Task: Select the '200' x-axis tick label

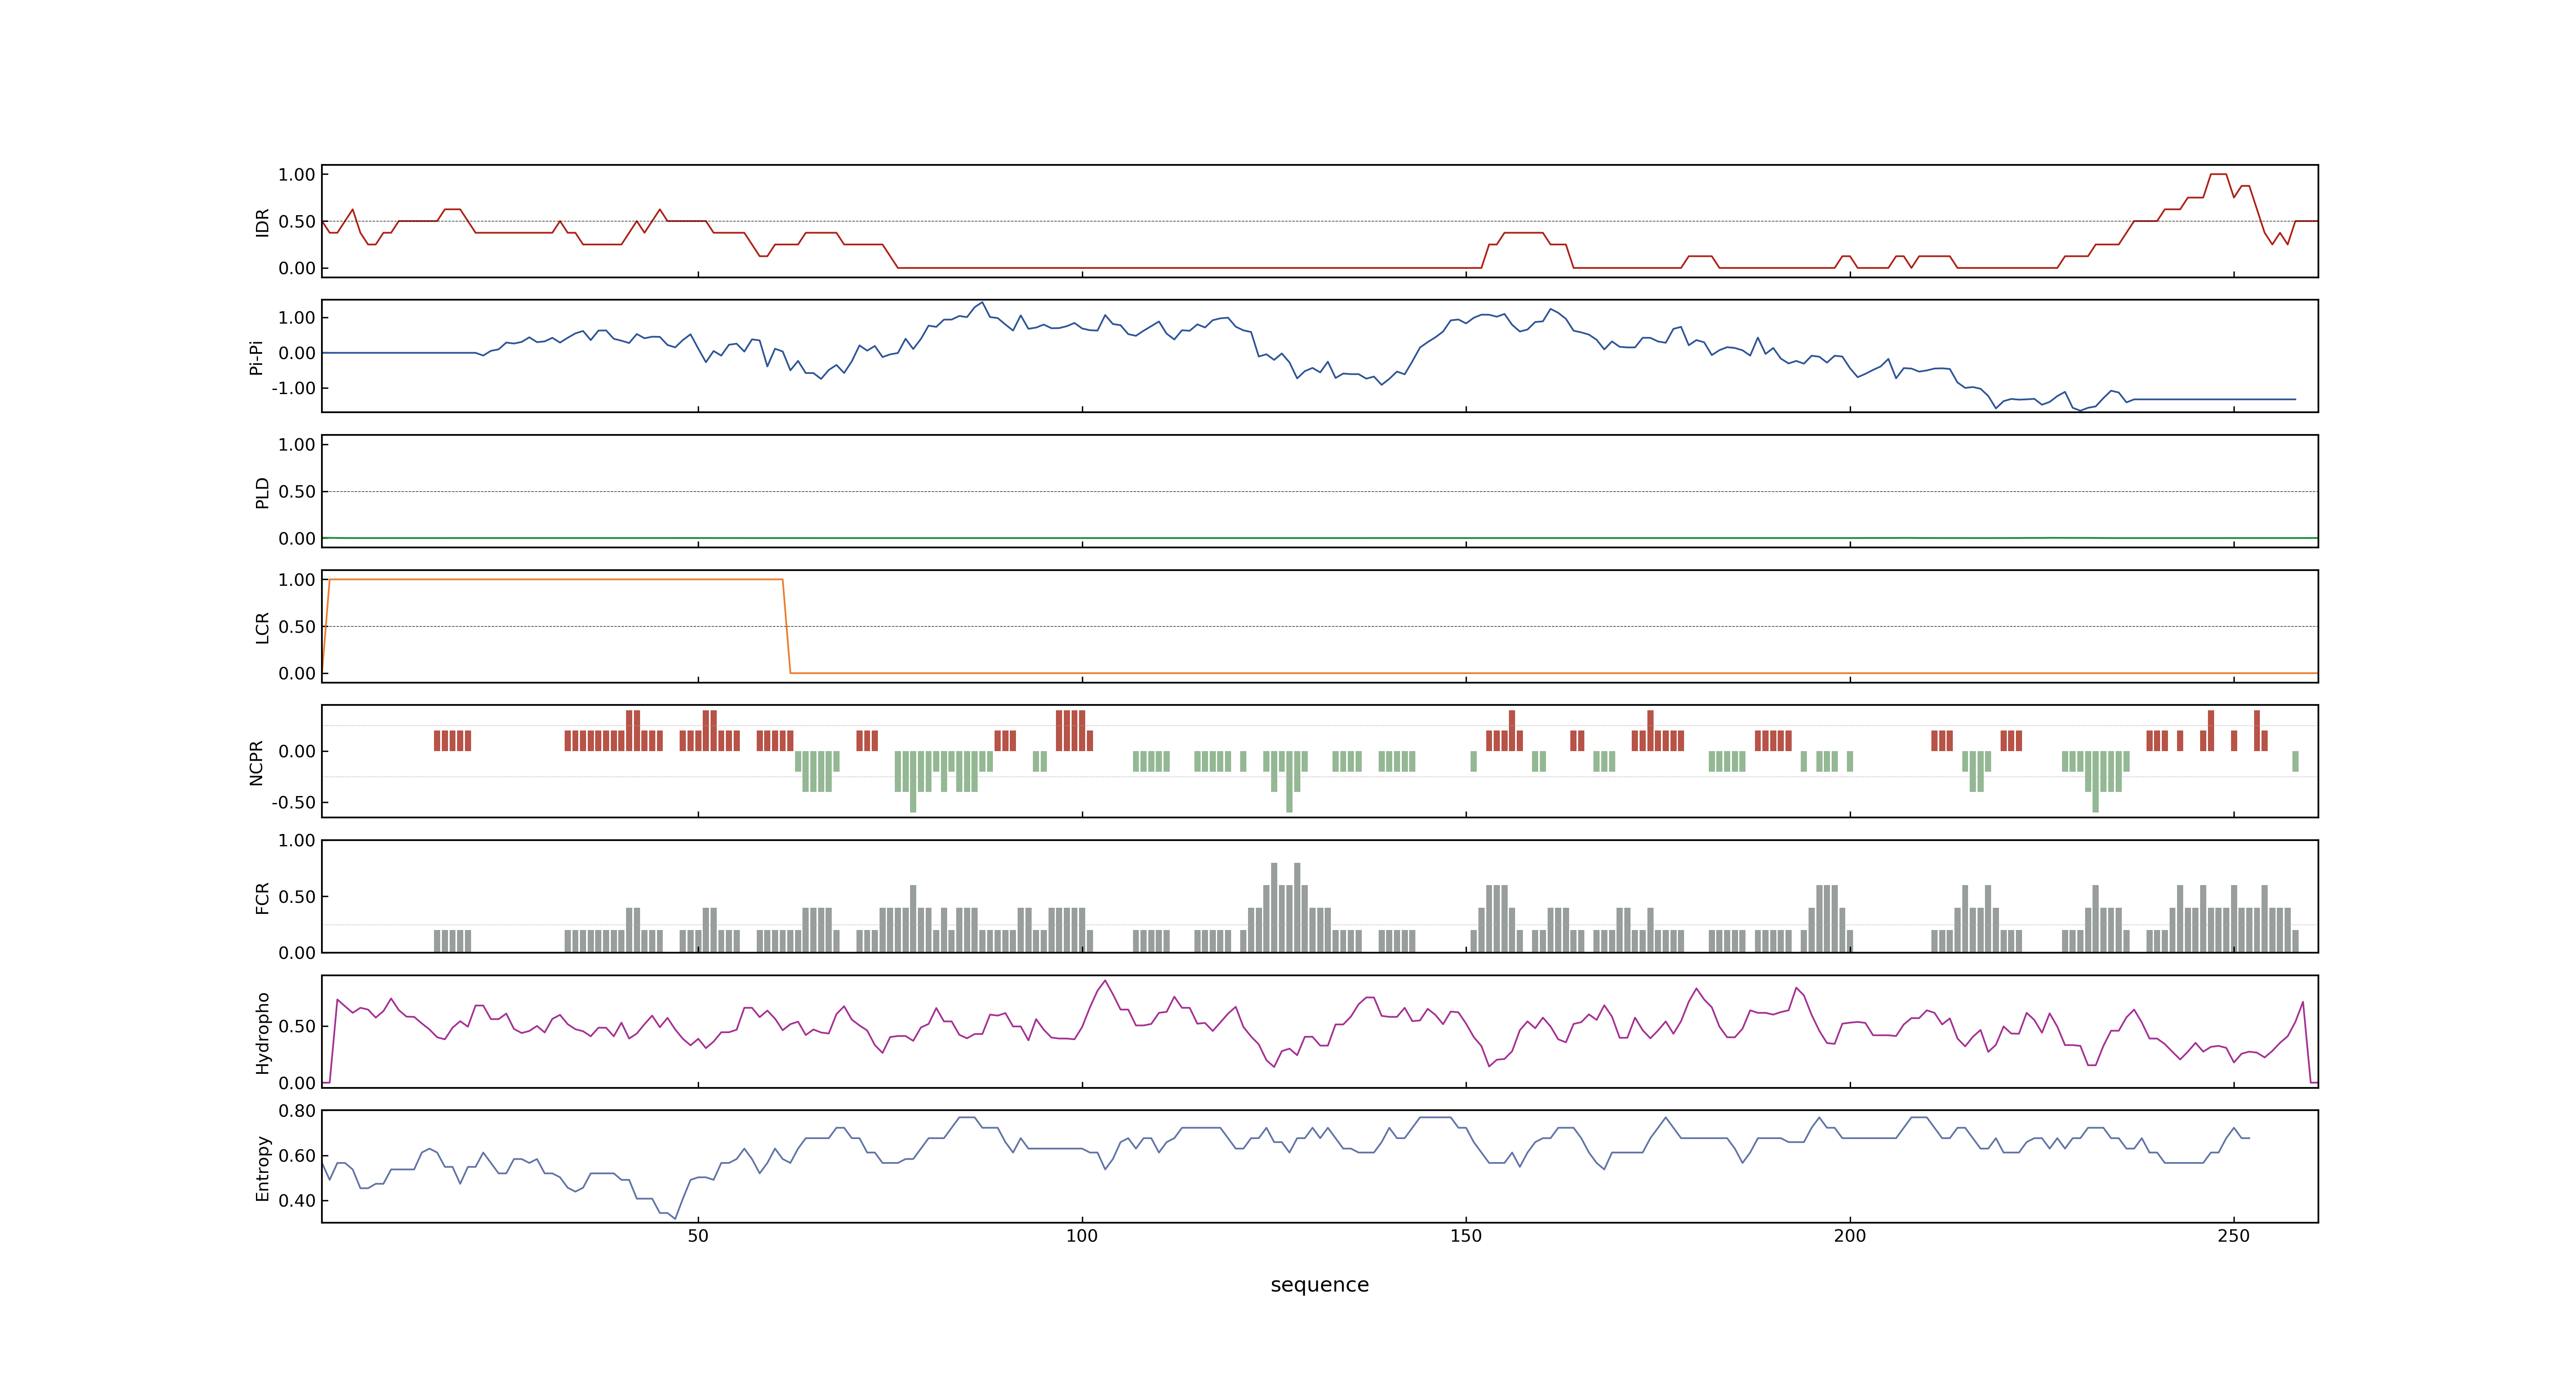Action: point(1850,1236)
